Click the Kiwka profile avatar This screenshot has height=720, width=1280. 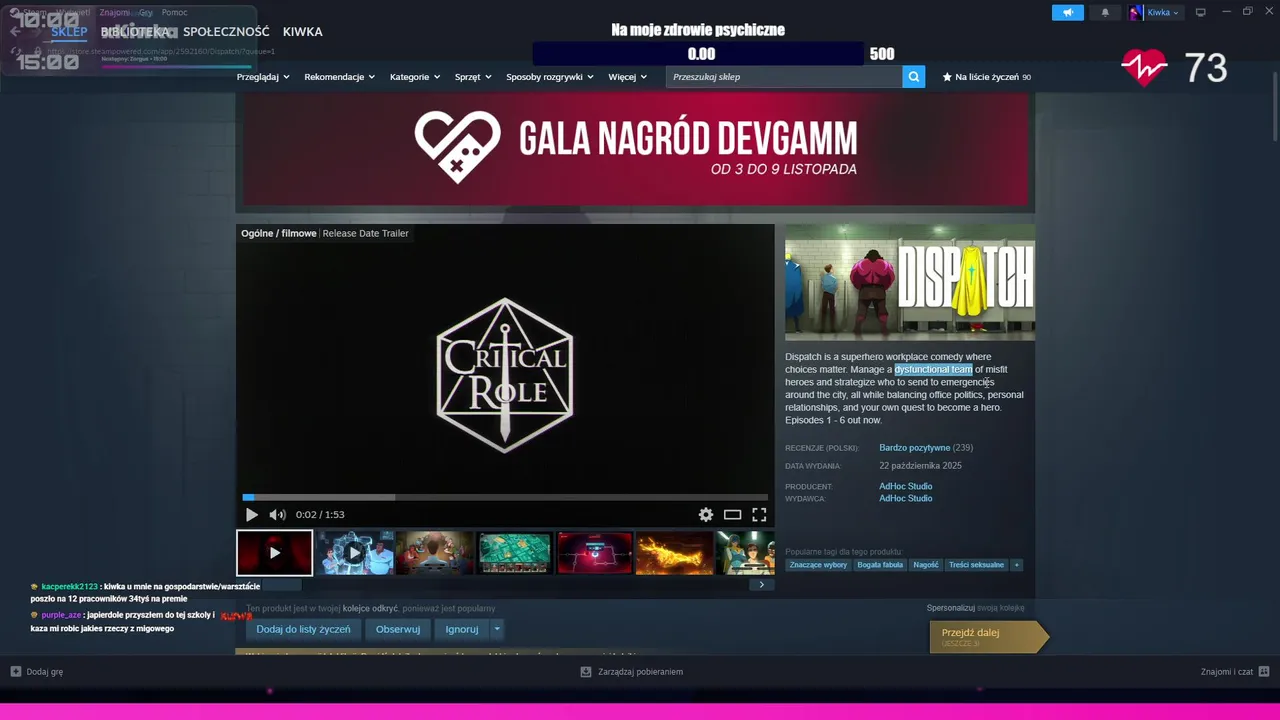pyautogui.click(x=1136, y=12)
